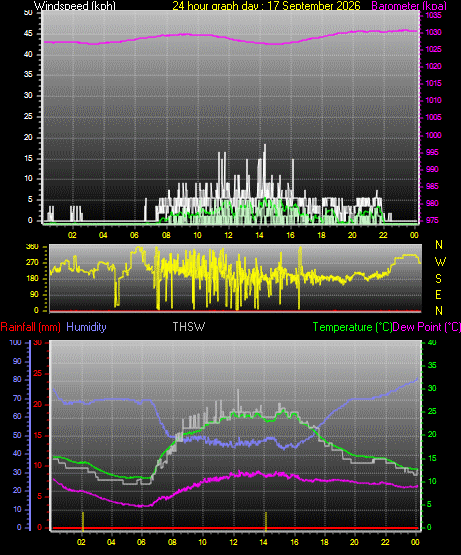Click the S compass letter on direction chart
461x555 pixels.
pyautogui.click(x=439, y=279)
